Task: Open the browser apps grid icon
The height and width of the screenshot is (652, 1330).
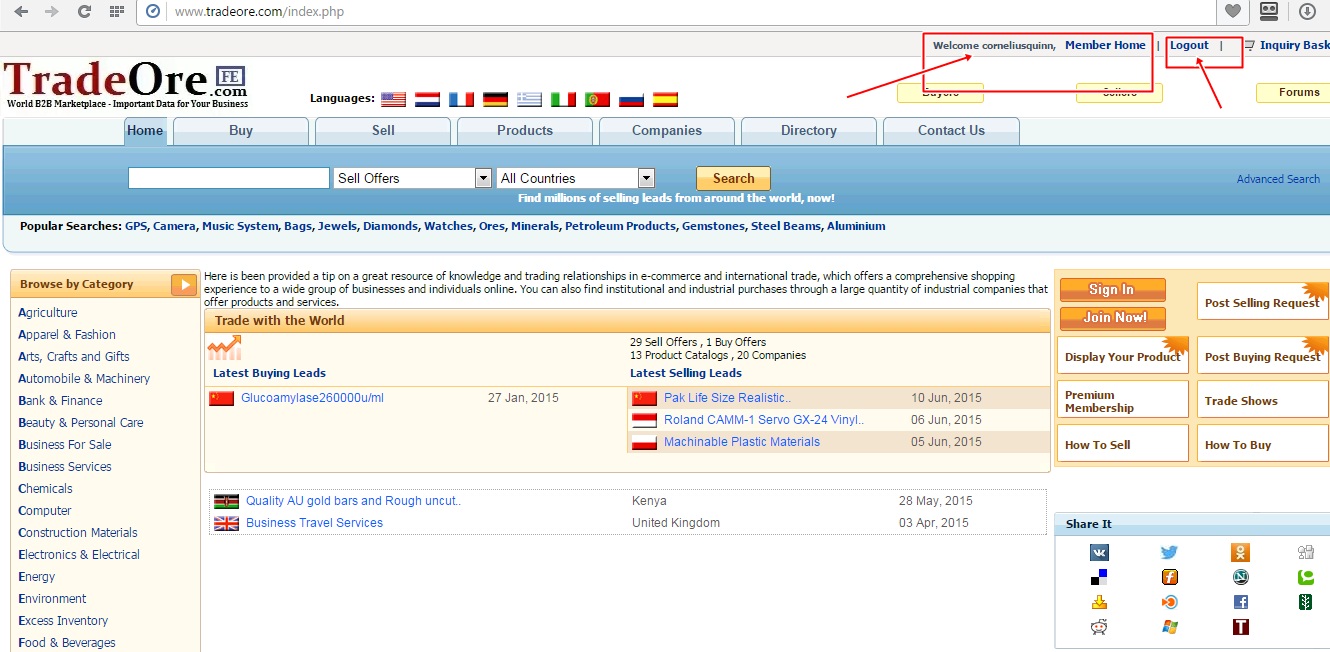Action: point(117,12)
